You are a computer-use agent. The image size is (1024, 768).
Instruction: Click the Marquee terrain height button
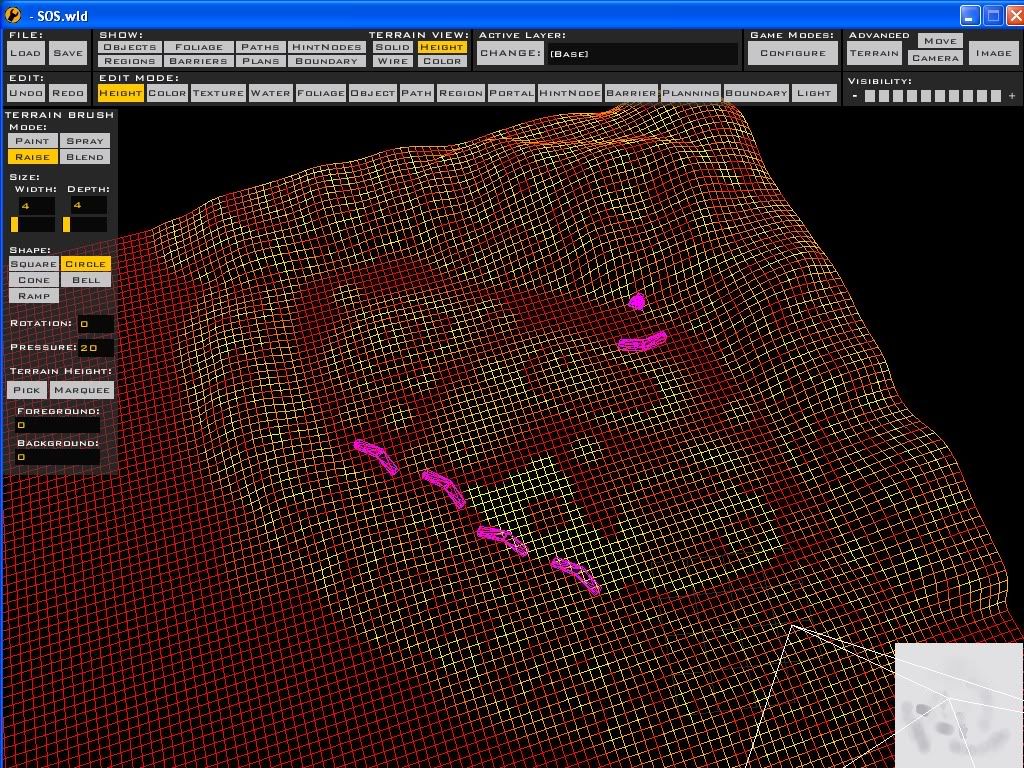pos(82,390)
